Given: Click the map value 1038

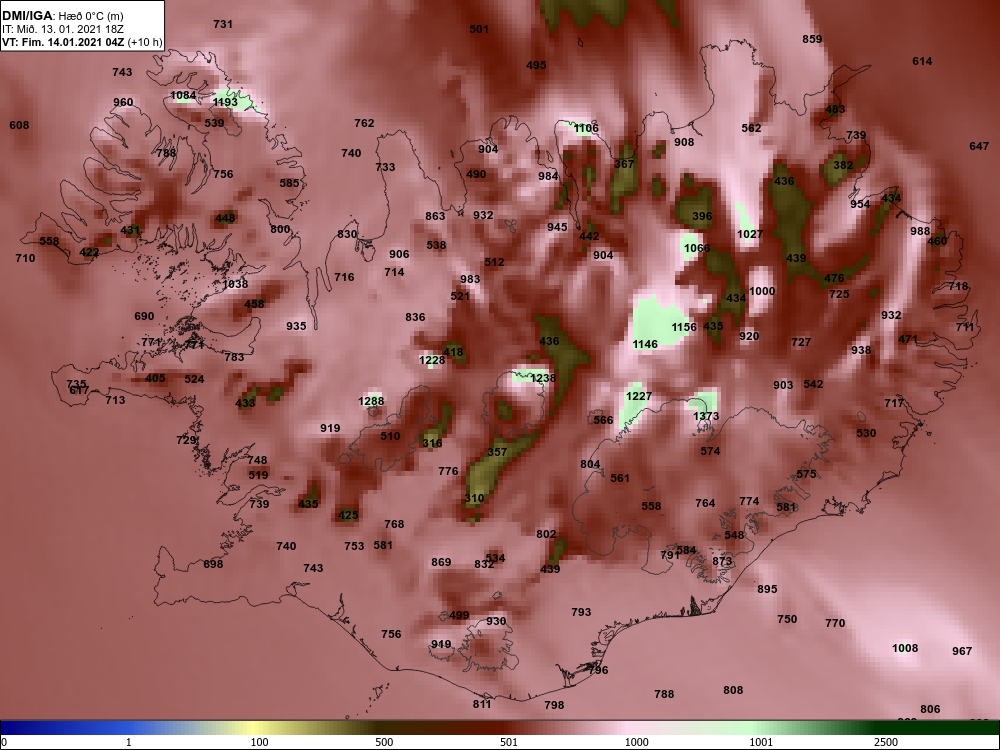Looking at the screenshot, I should point(235,284).
